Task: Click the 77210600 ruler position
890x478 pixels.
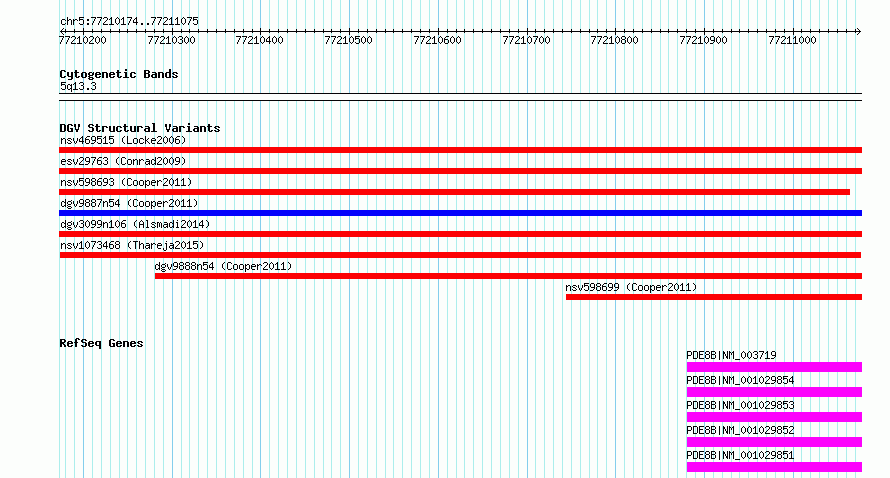Action: point(438,40)
